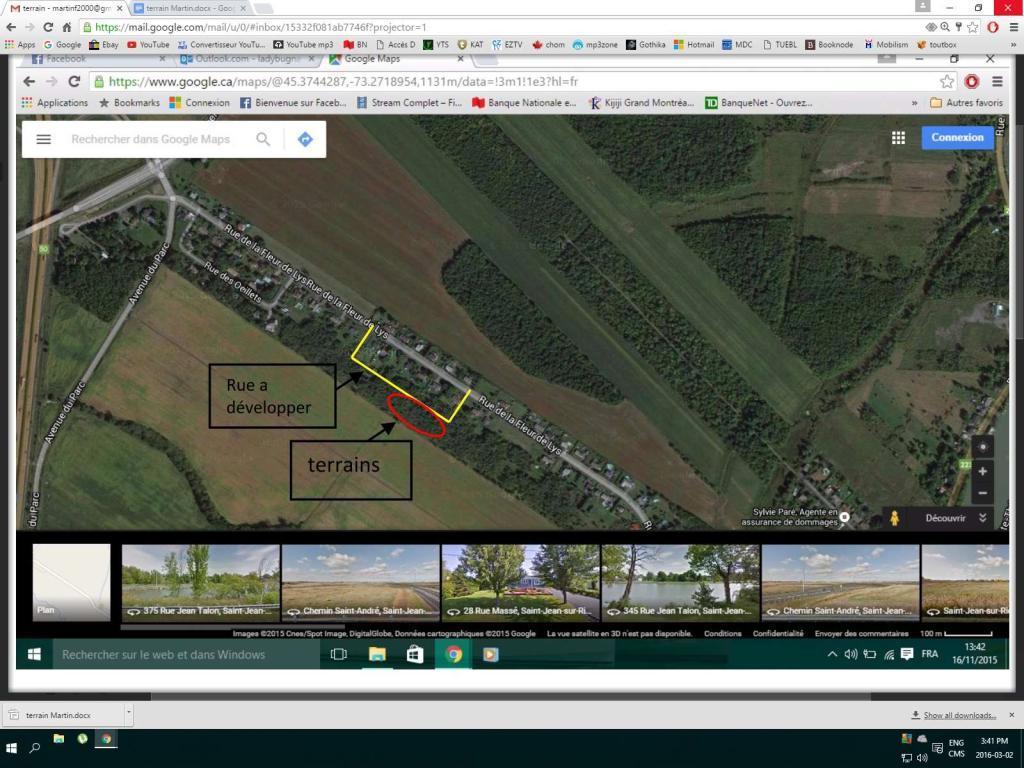Image resolution: width=1024 pixels, height=768 pixels.
Task: Open the Hotmail bookmark
Action: pos(694,45)
